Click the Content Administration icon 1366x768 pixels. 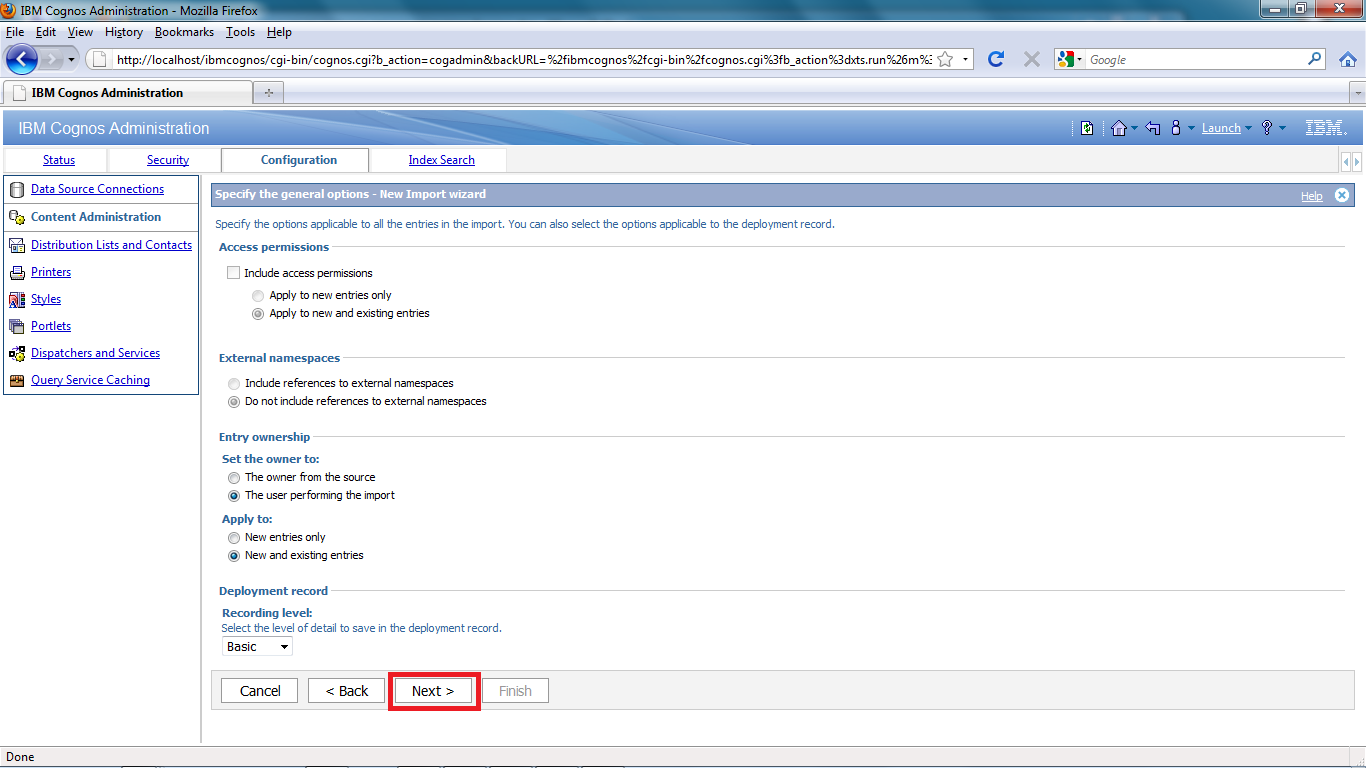click(16, 217)
